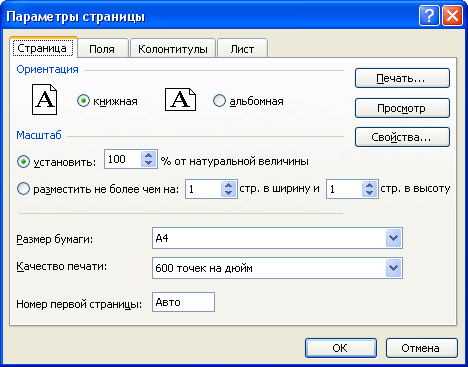Click the Просмотр button
The width and height of the screenshot is (468, 367).
coord(402,108)
